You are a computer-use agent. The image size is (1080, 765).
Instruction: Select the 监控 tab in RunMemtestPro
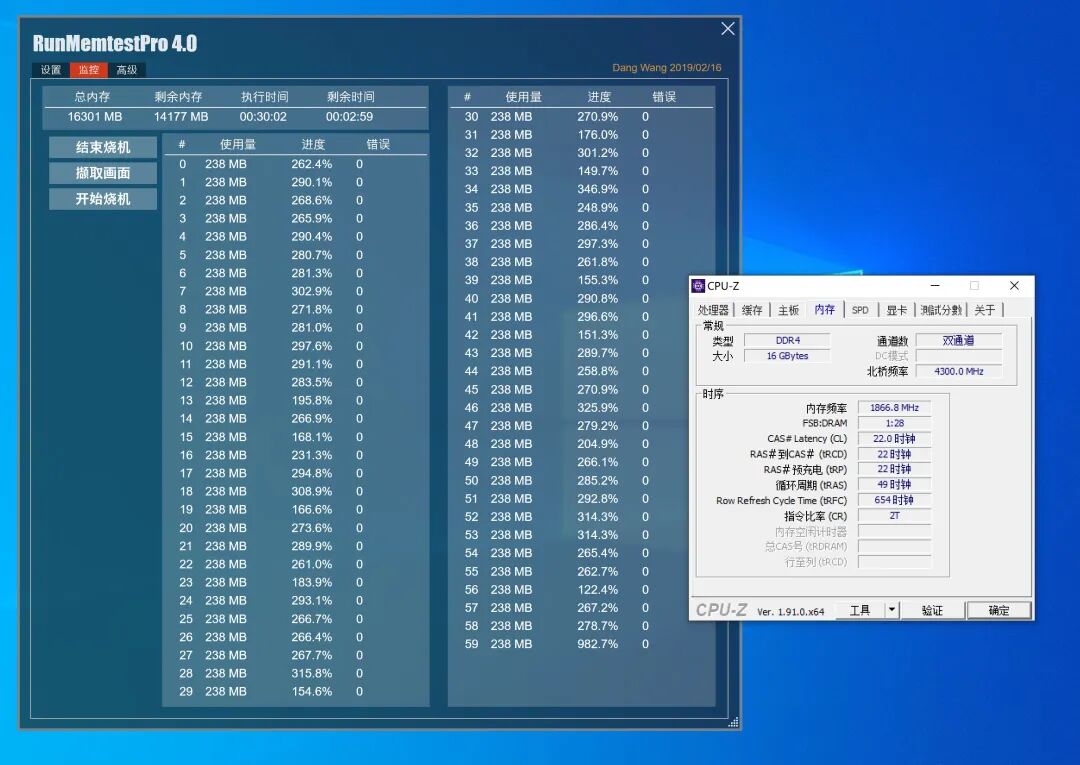click(88, 69)
